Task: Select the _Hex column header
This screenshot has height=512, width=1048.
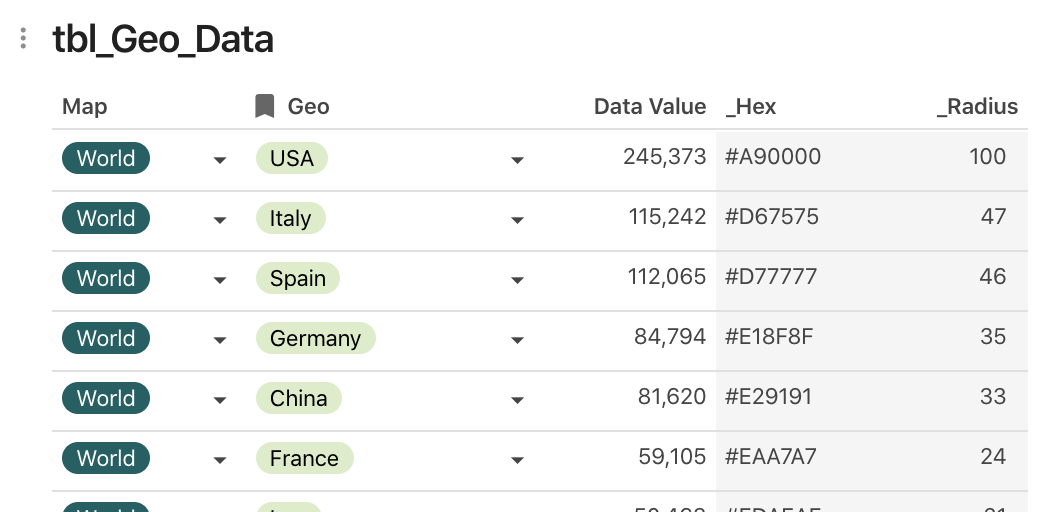Action: [x=751, y=106]
